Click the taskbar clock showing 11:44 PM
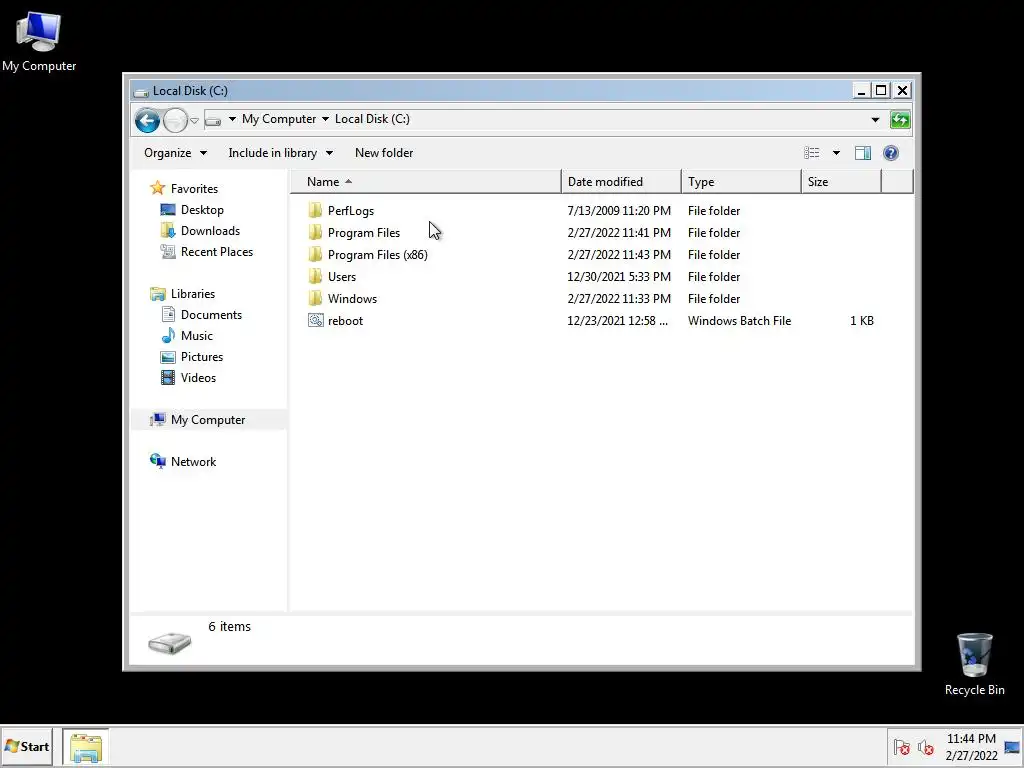The image size is (1024, 768). pyautogui.click(x=971, y=747)
